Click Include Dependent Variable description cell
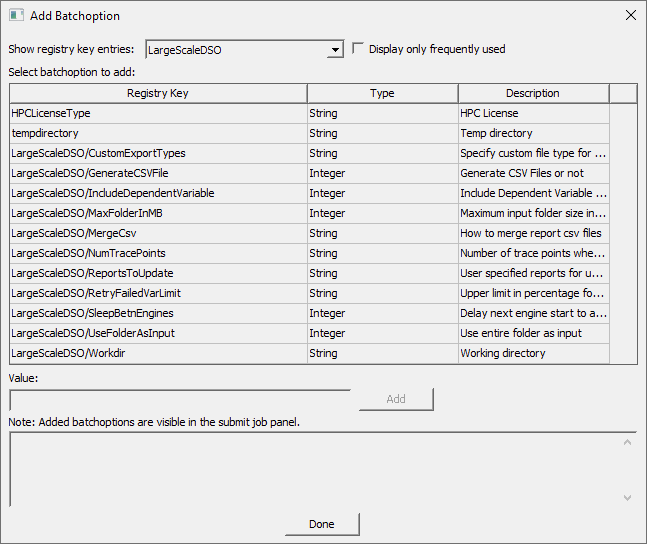647x544 pixels. pyautogui.click(x=534, y=193)
